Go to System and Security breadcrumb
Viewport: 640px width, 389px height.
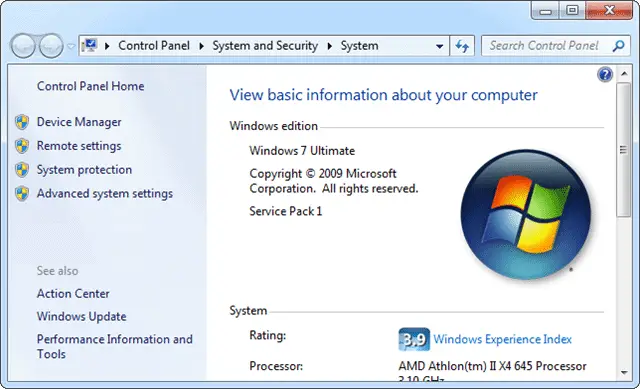265,46
